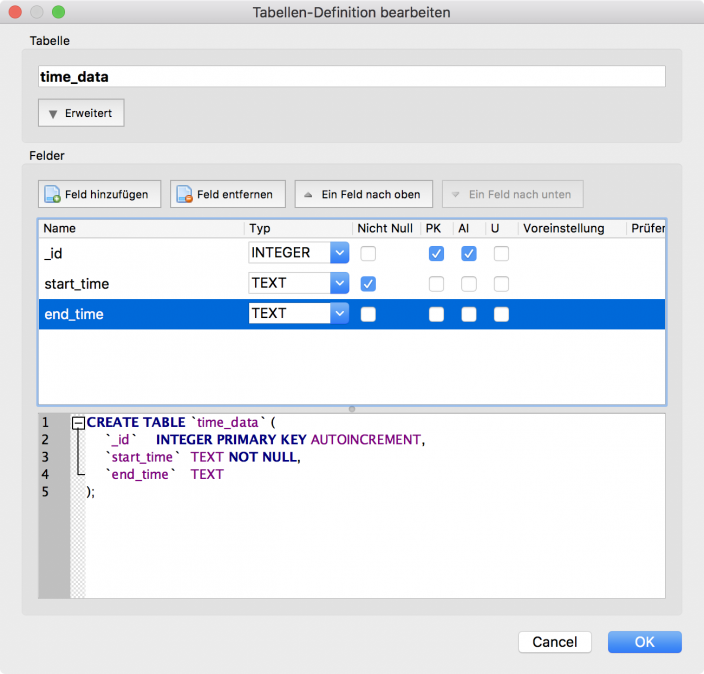704x674 pixels.
Task: Enable Nicht Null for end_time field
Action: click(368, 314)
